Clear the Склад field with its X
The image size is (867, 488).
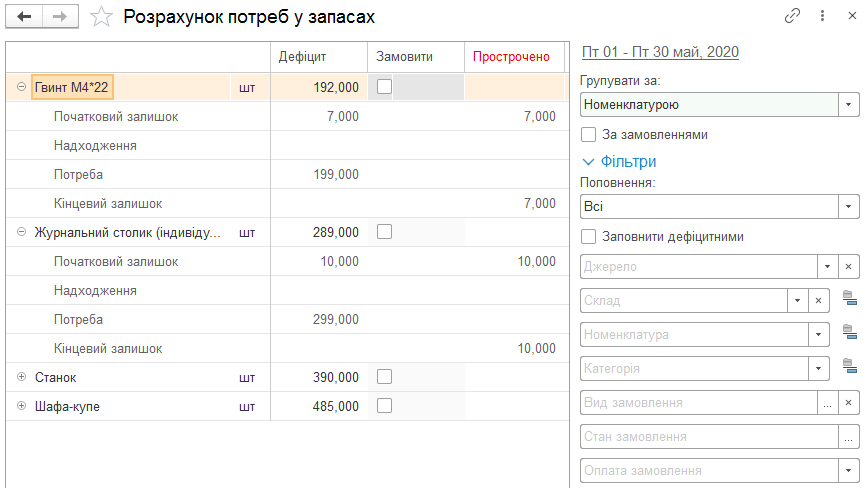pos(819,301)
